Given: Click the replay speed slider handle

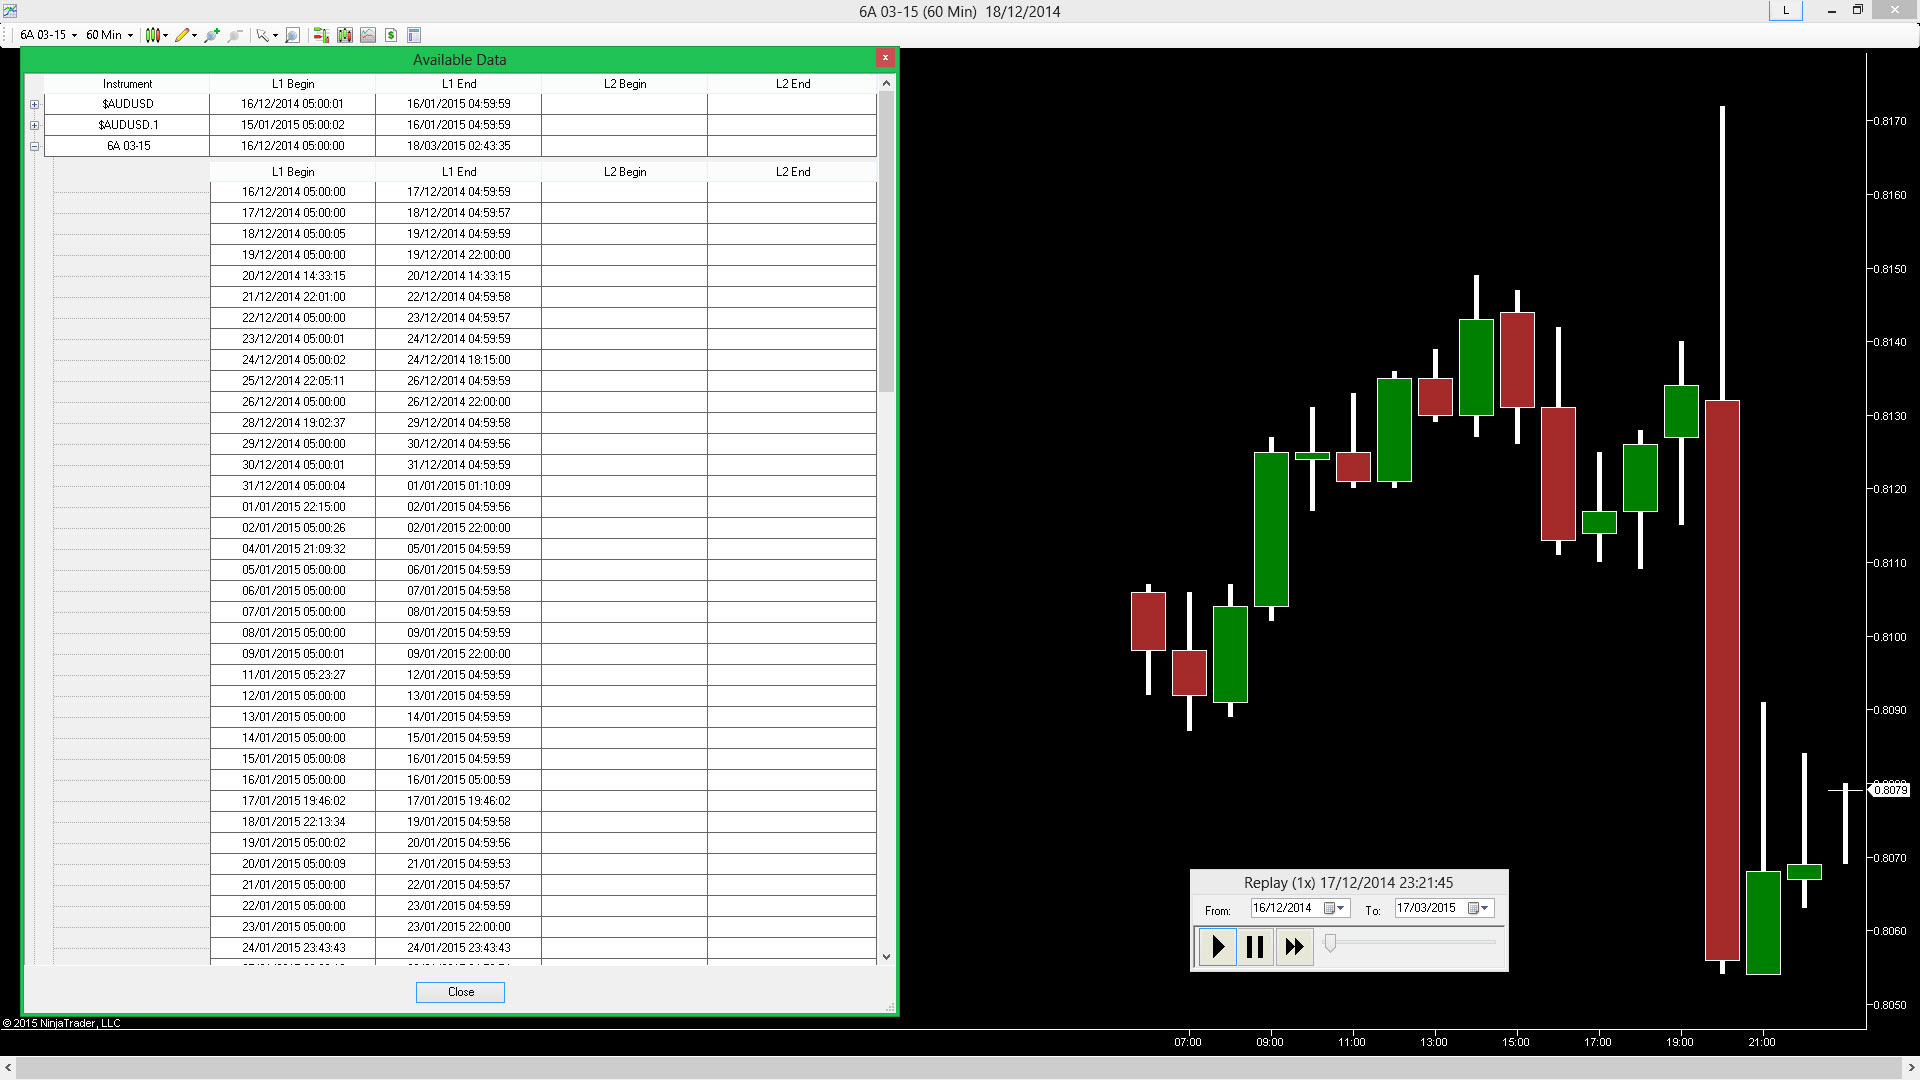Looking at the screenshot, I should (x=1330, y=943).
